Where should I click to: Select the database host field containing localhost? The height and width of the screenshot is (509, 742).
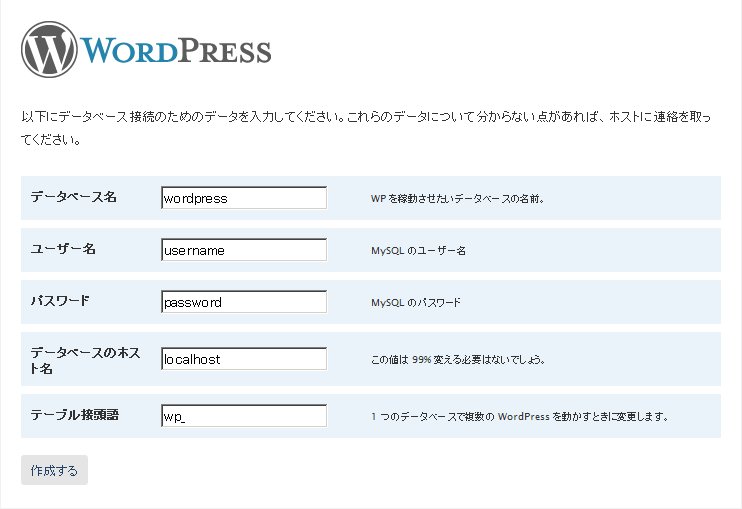tap(244, 359)
